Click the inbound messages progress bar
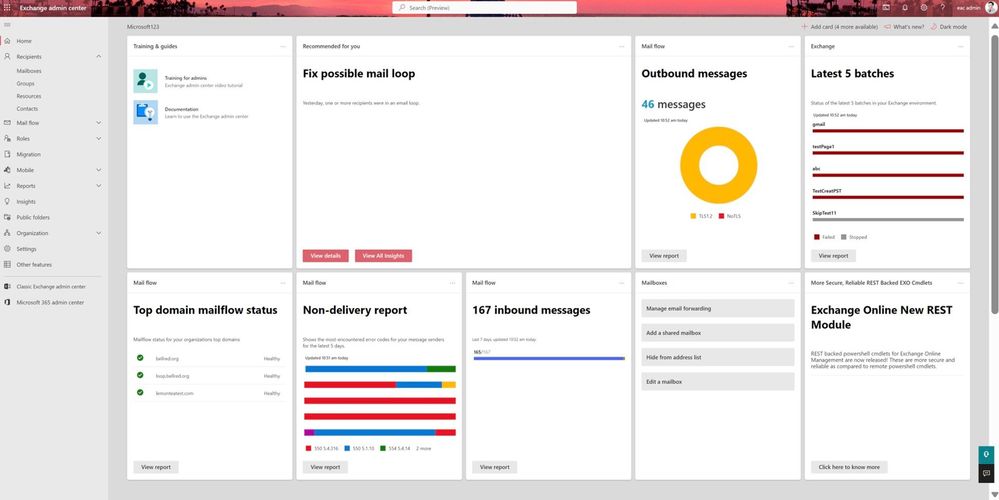Viewport: 999px width, 500px height. (x=549, y=359)
